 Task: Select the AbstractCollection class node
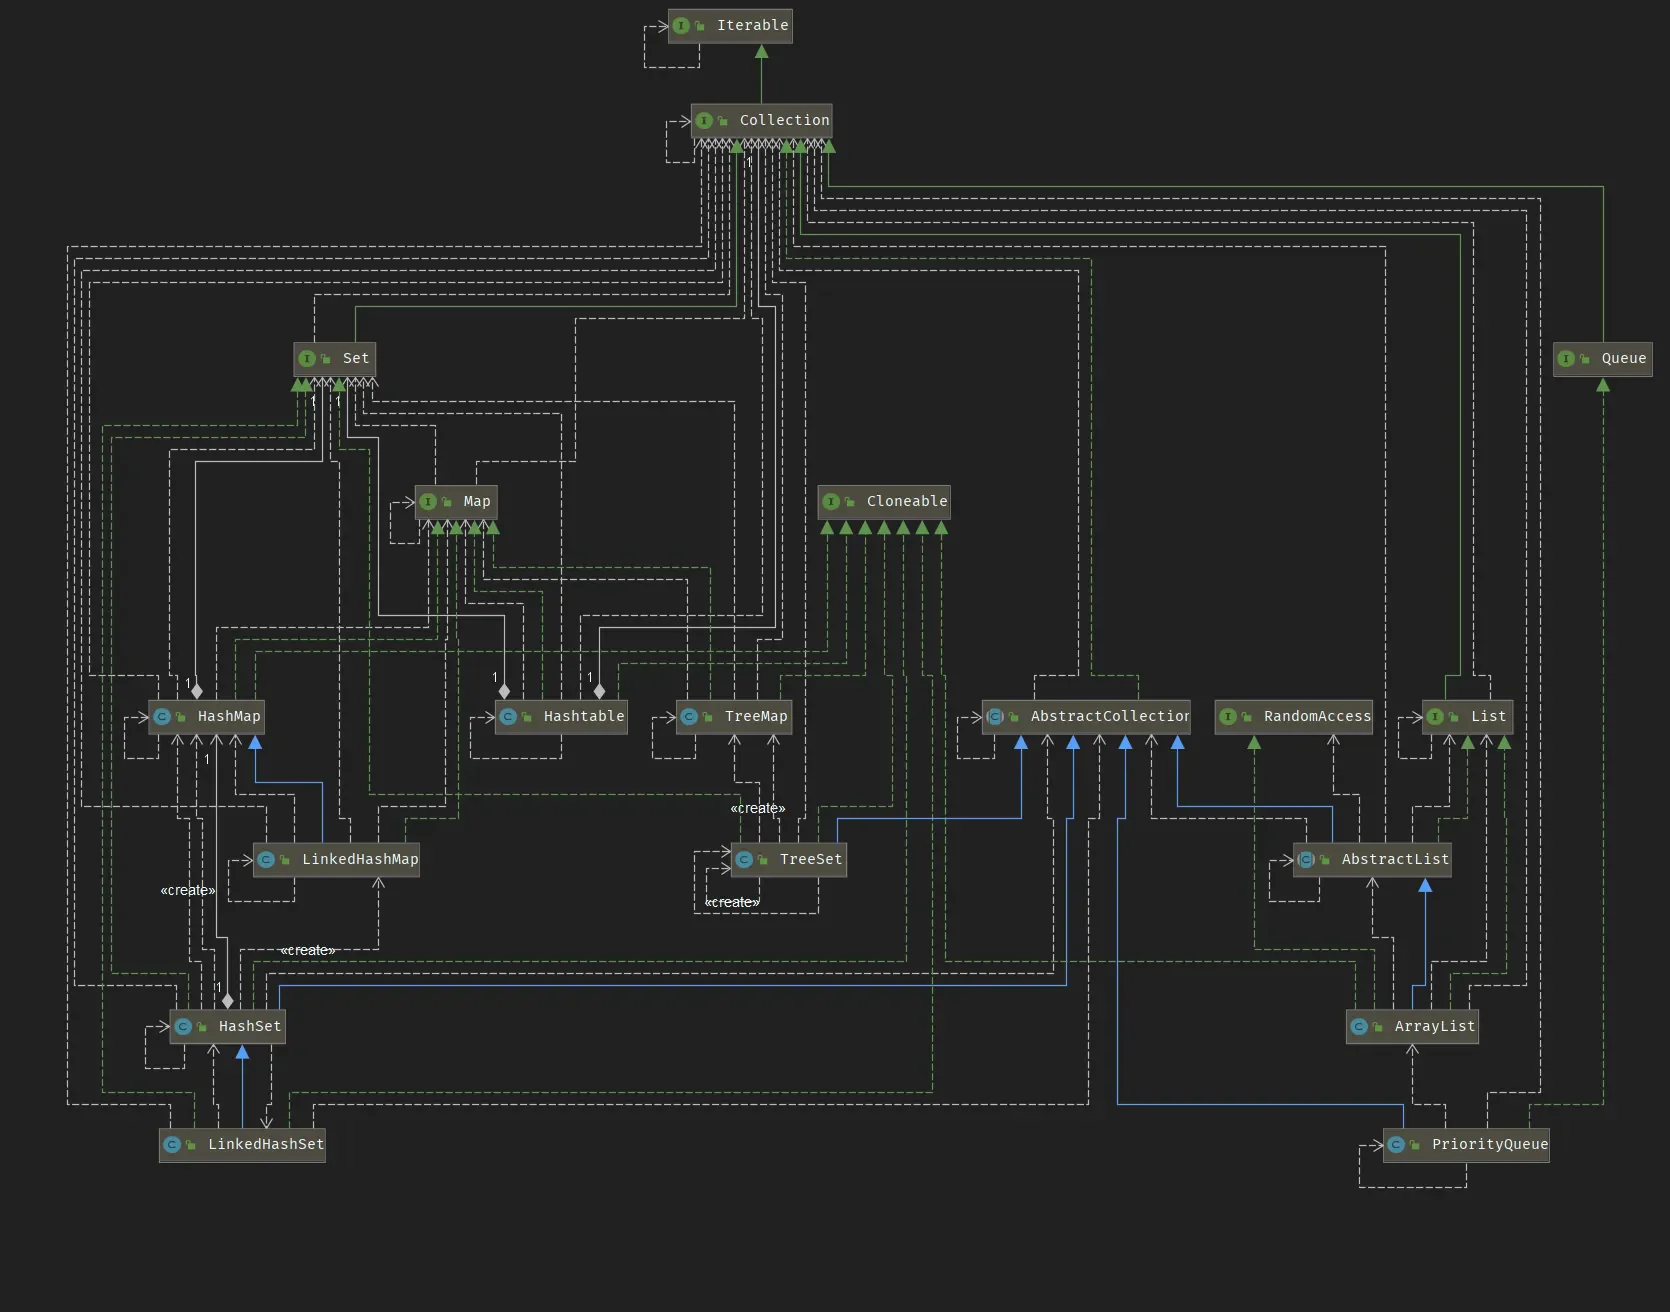pyautogui.click(x=1086, y=717)
